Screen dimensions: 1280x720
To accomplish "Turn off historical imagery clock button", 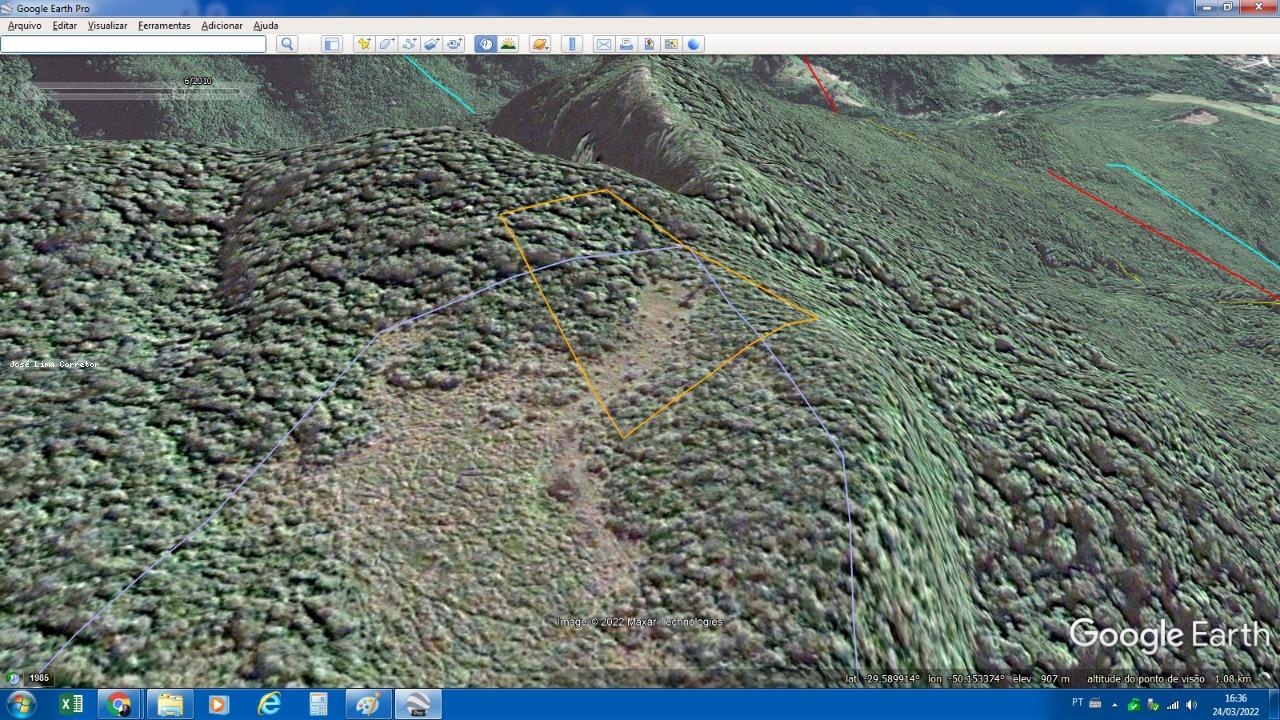I will [485, 44].
